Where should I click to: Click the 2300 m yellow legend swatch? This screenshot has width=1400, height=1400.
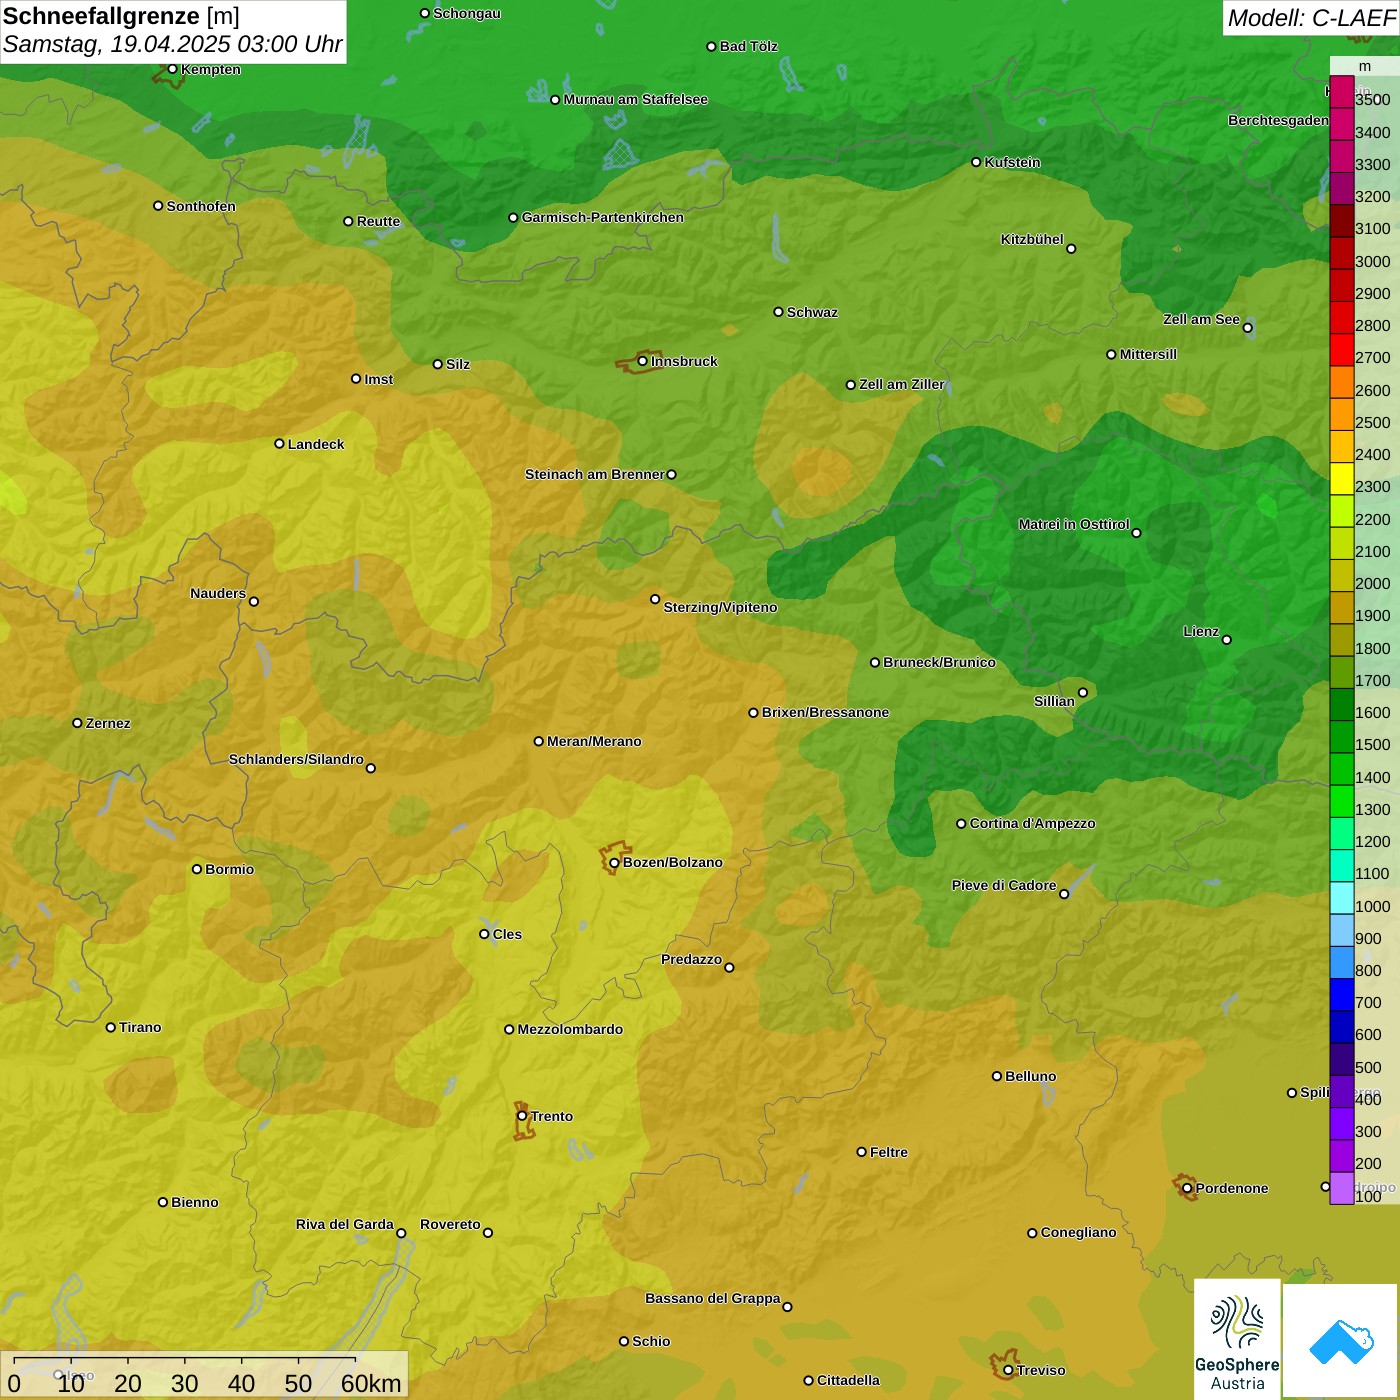(x=1341, y=479)
